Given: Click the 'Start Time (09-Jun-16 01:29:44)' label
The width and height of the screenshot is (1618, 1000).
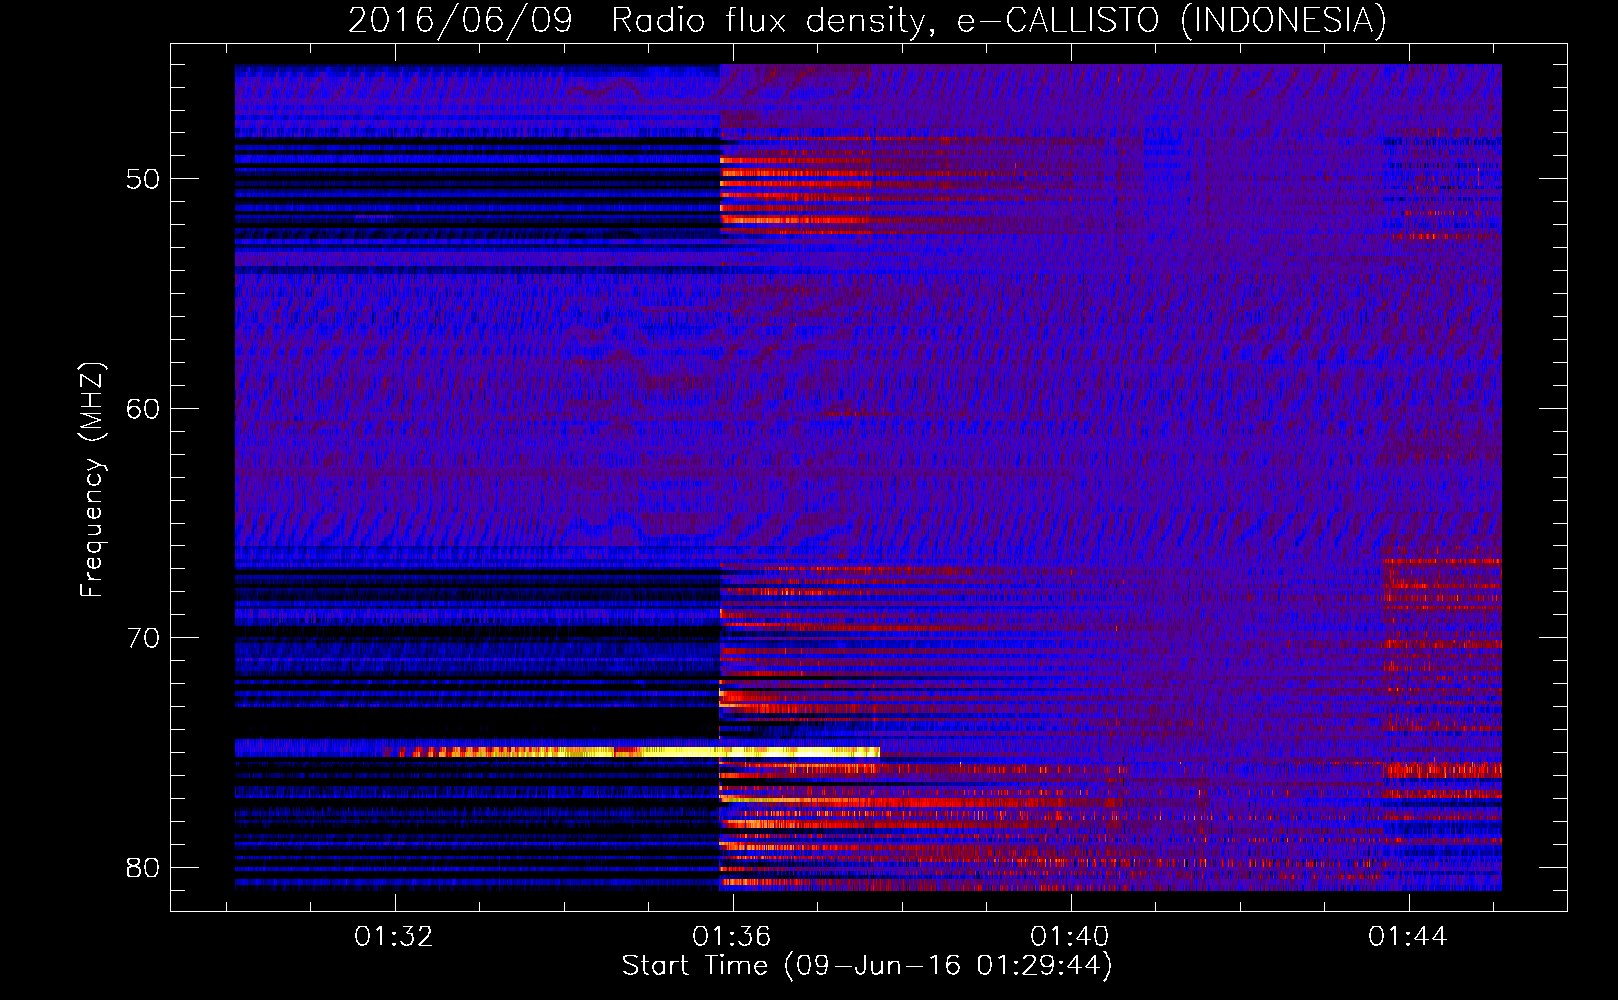Looking at the screenshot, I should click(867, 966).
